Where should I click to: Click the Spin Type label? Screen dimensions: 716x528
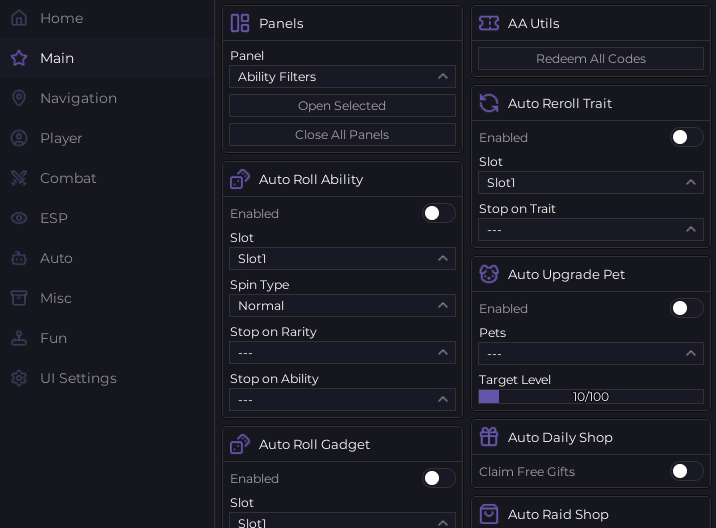[259, 285]
